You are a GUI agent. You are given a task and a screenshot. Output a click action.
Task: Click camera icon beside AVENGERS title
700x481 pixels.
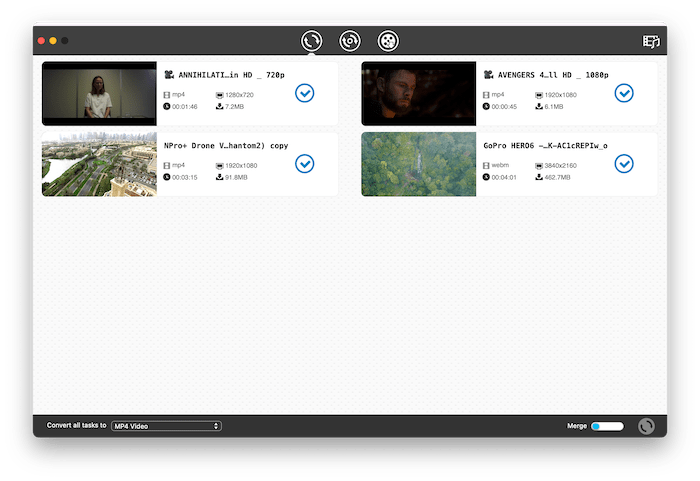(489, 74)
